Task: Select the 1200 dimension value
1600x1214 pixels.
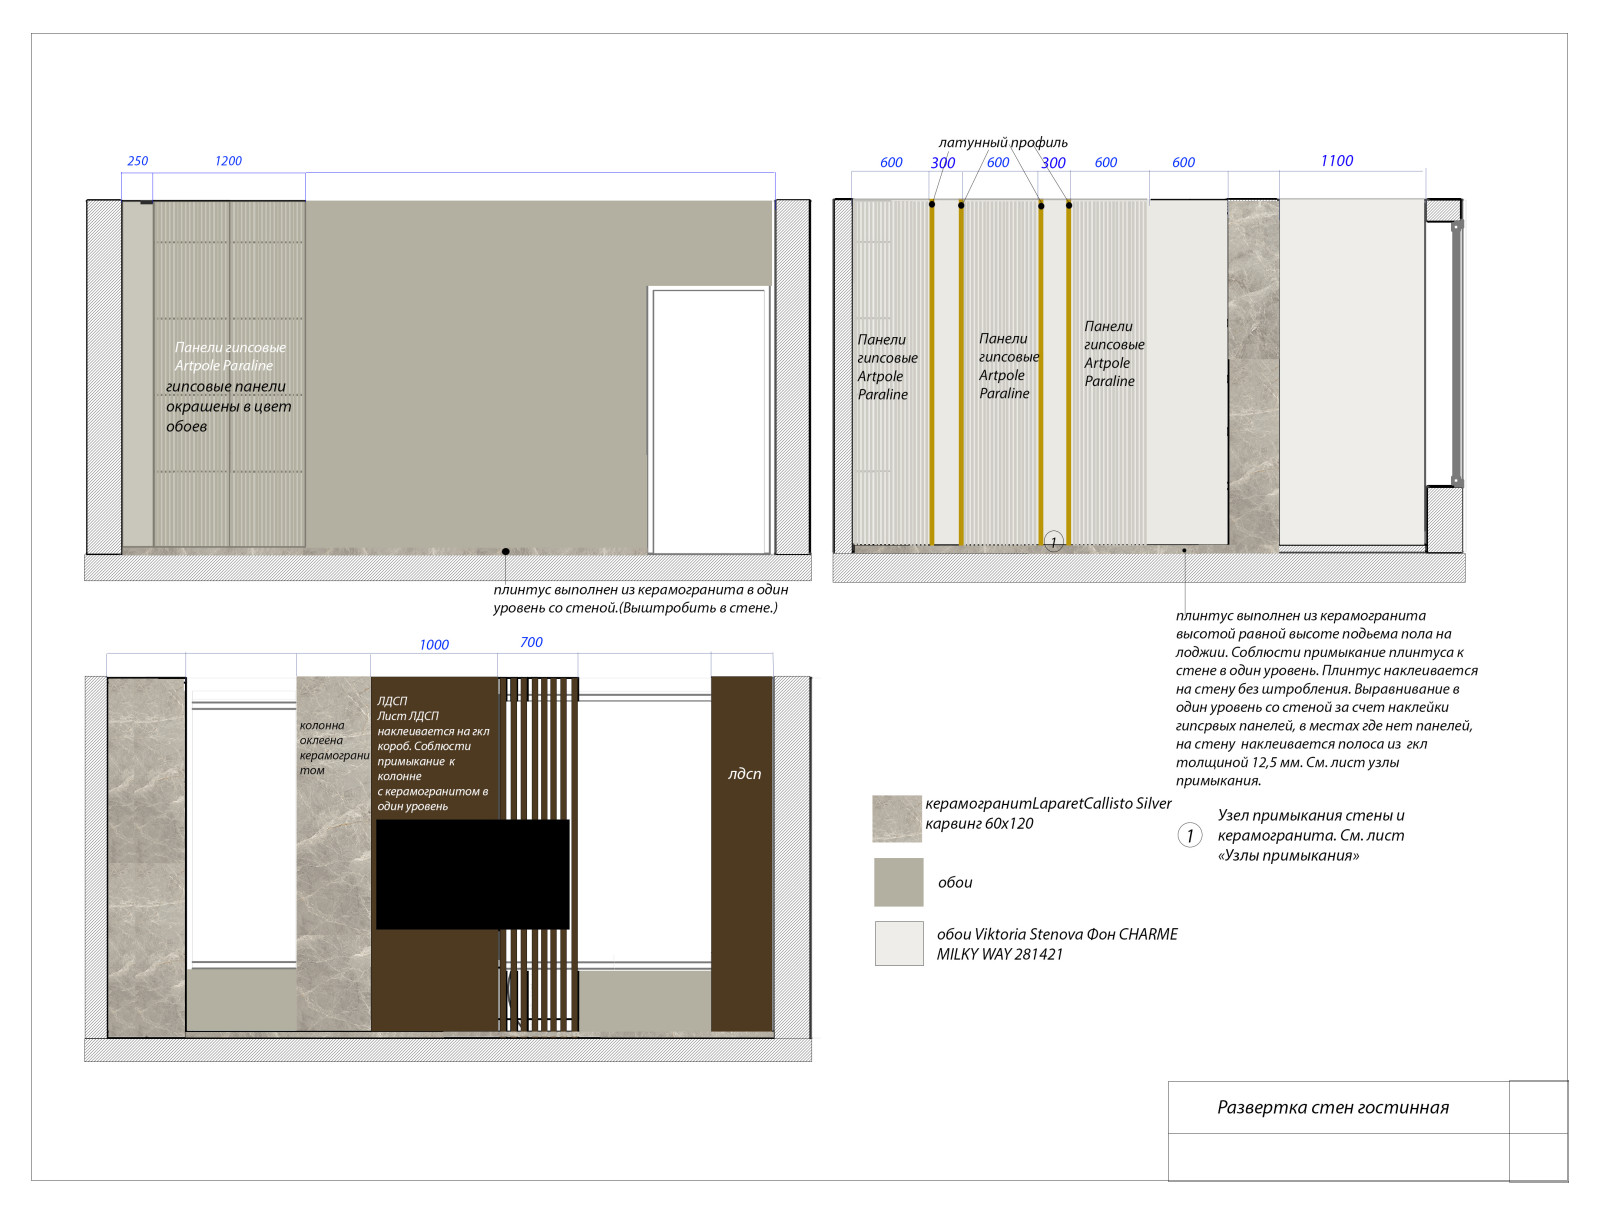Action: [228, 161]
